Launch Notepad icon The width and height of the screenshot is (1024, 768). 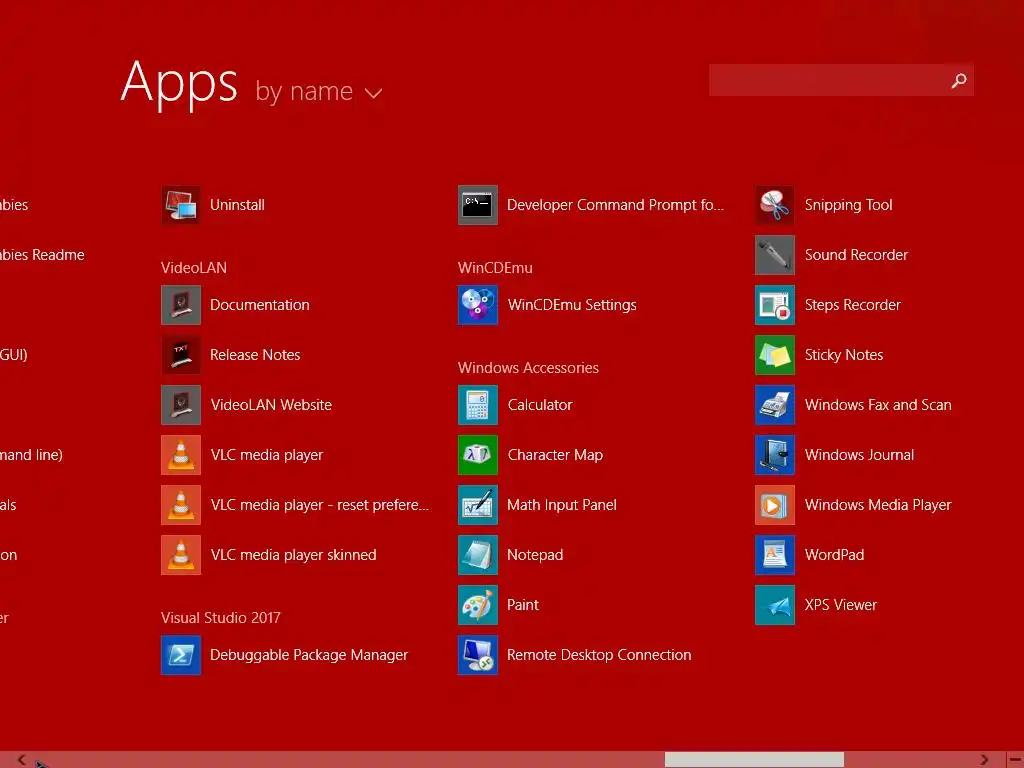[478, 555]
